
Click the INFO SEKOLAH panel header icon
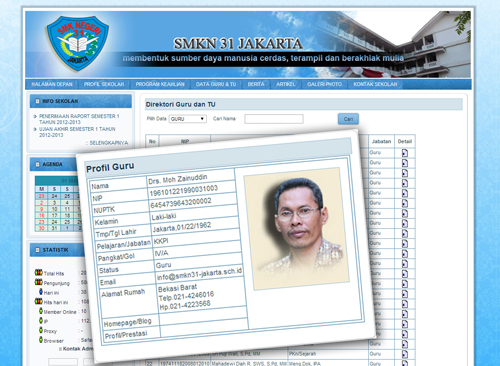tap(37, 101)
